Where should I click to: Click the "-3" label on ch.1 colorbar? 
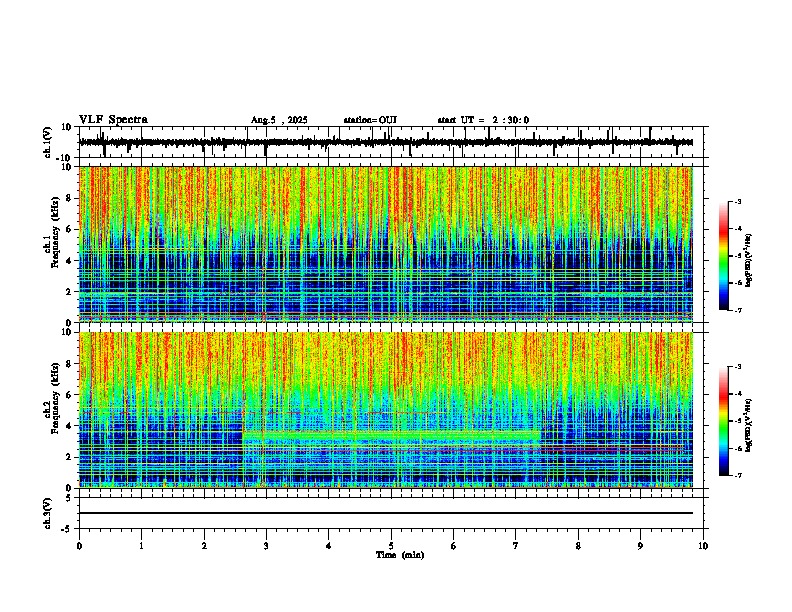point(737,201)
